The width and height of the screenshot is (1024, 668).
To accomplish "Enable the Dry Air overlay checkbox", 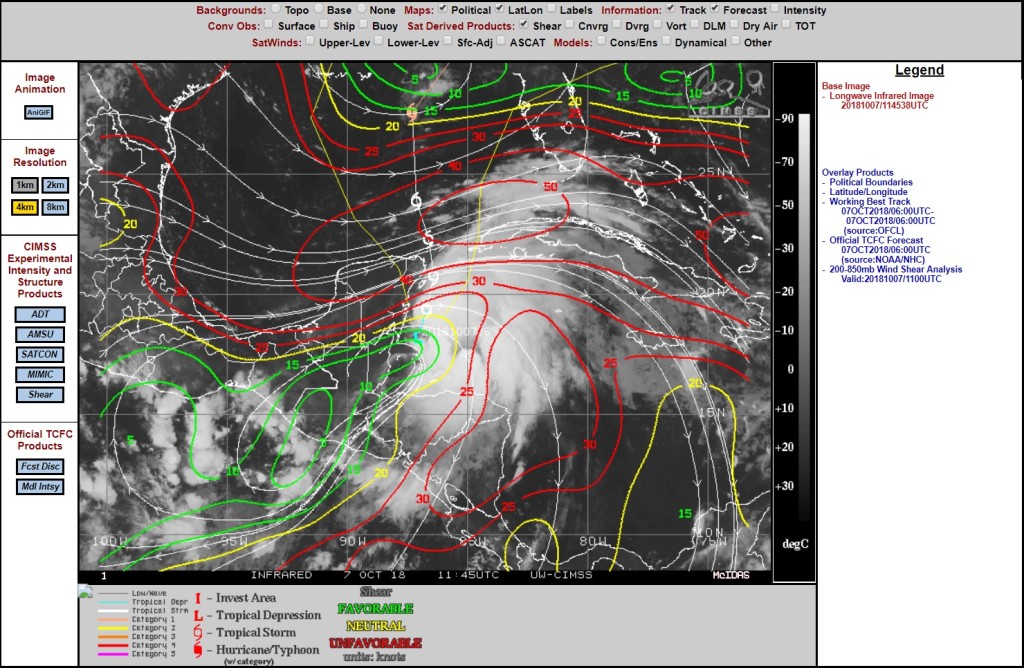I will click(x=734, y=25).
